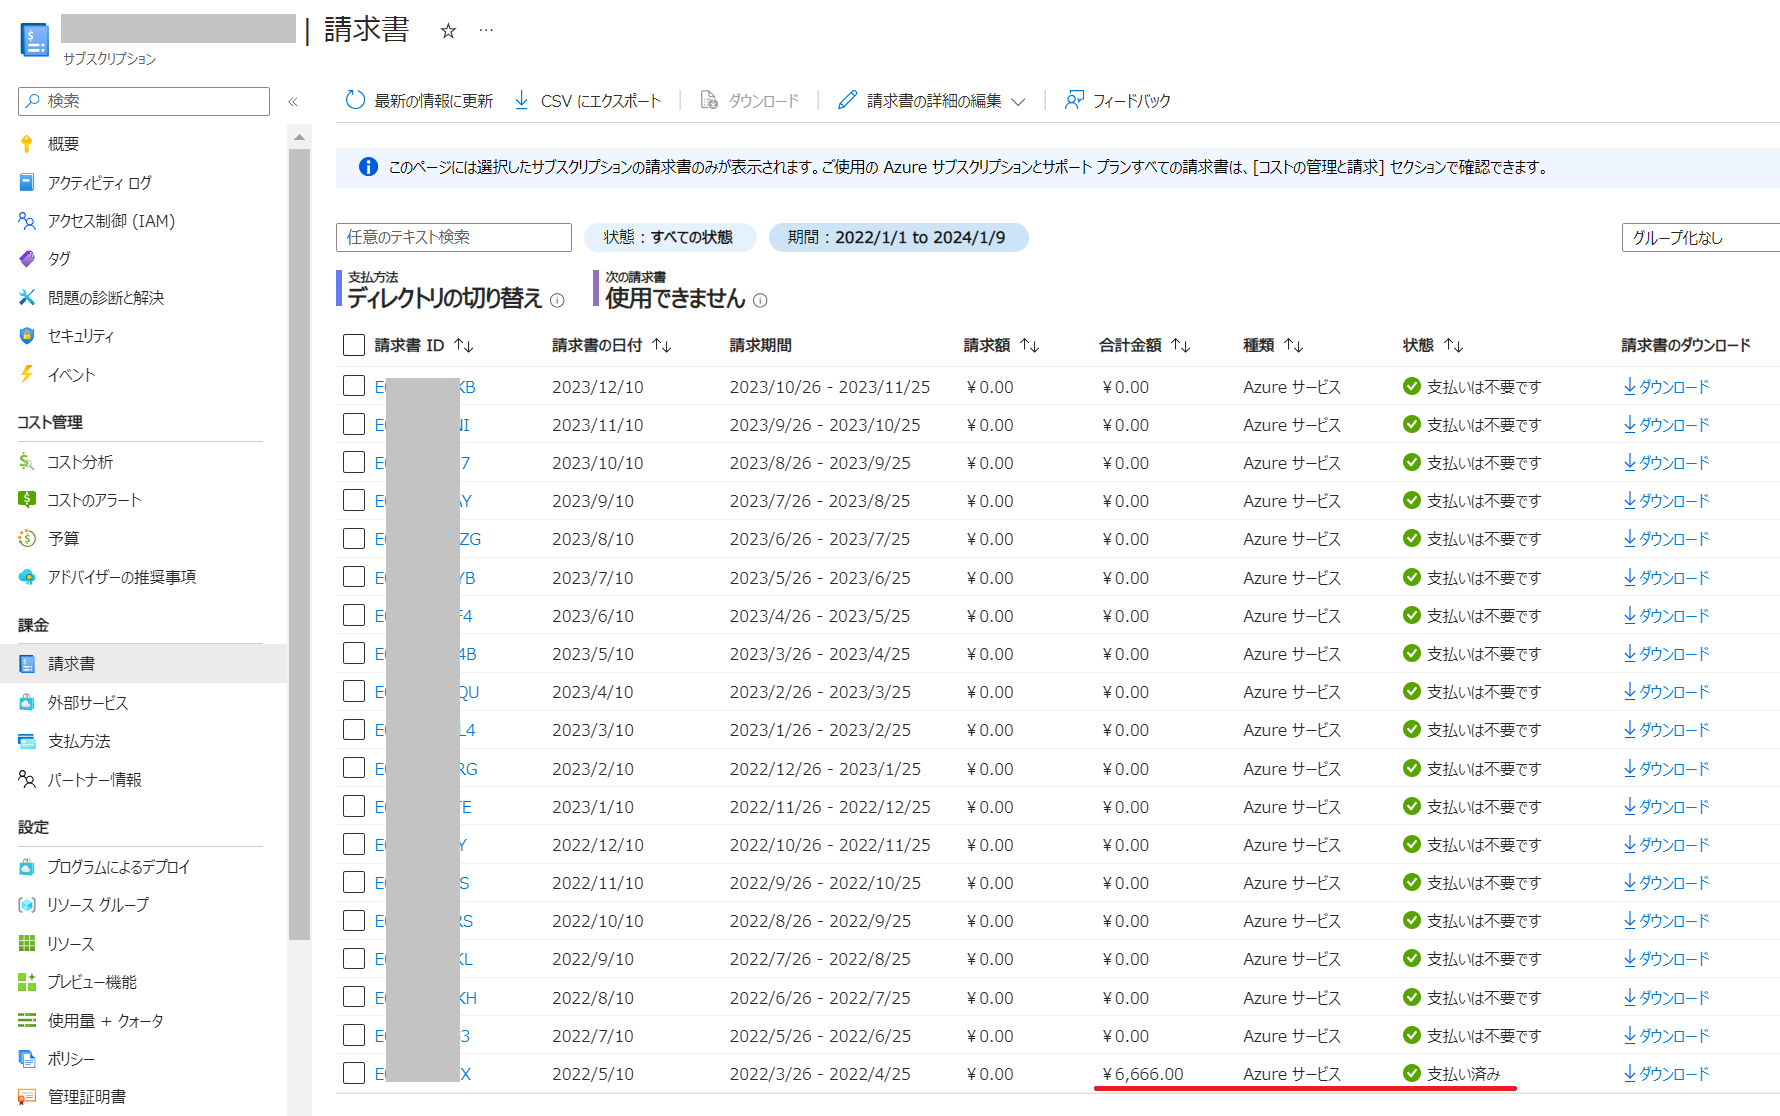Click the sidebar 検索 search field

pos(144,101)
